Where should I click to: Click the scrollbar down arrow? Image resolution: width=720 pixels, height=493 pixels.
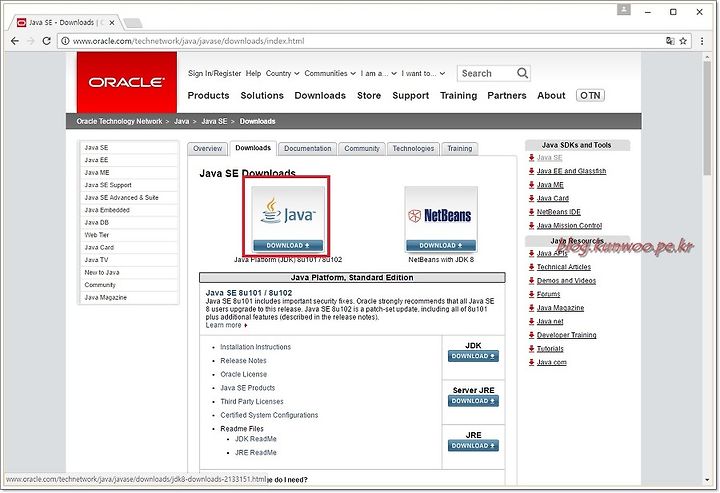(x=707, y=480)
